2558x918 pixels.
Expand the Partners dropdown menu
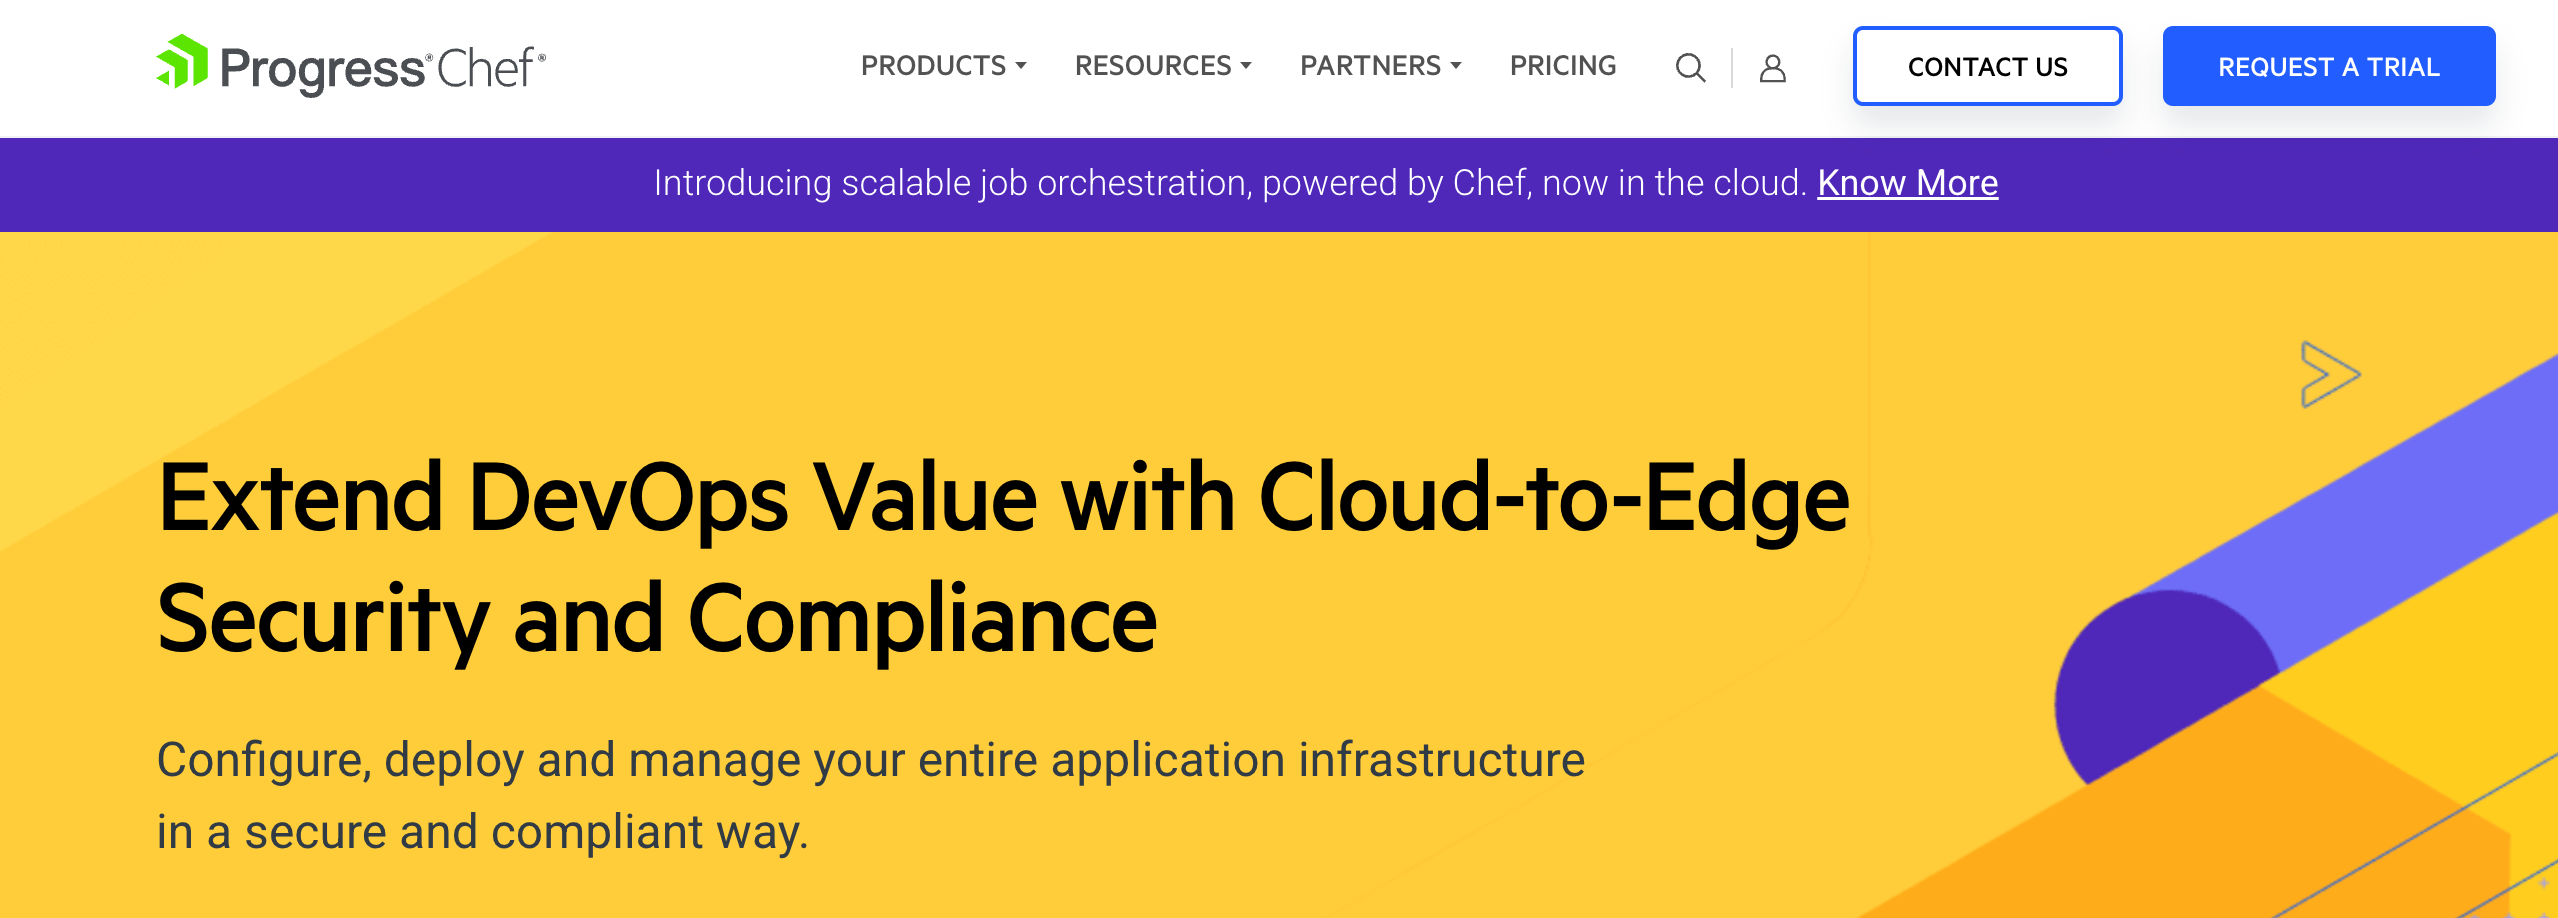pos(1380,66)
